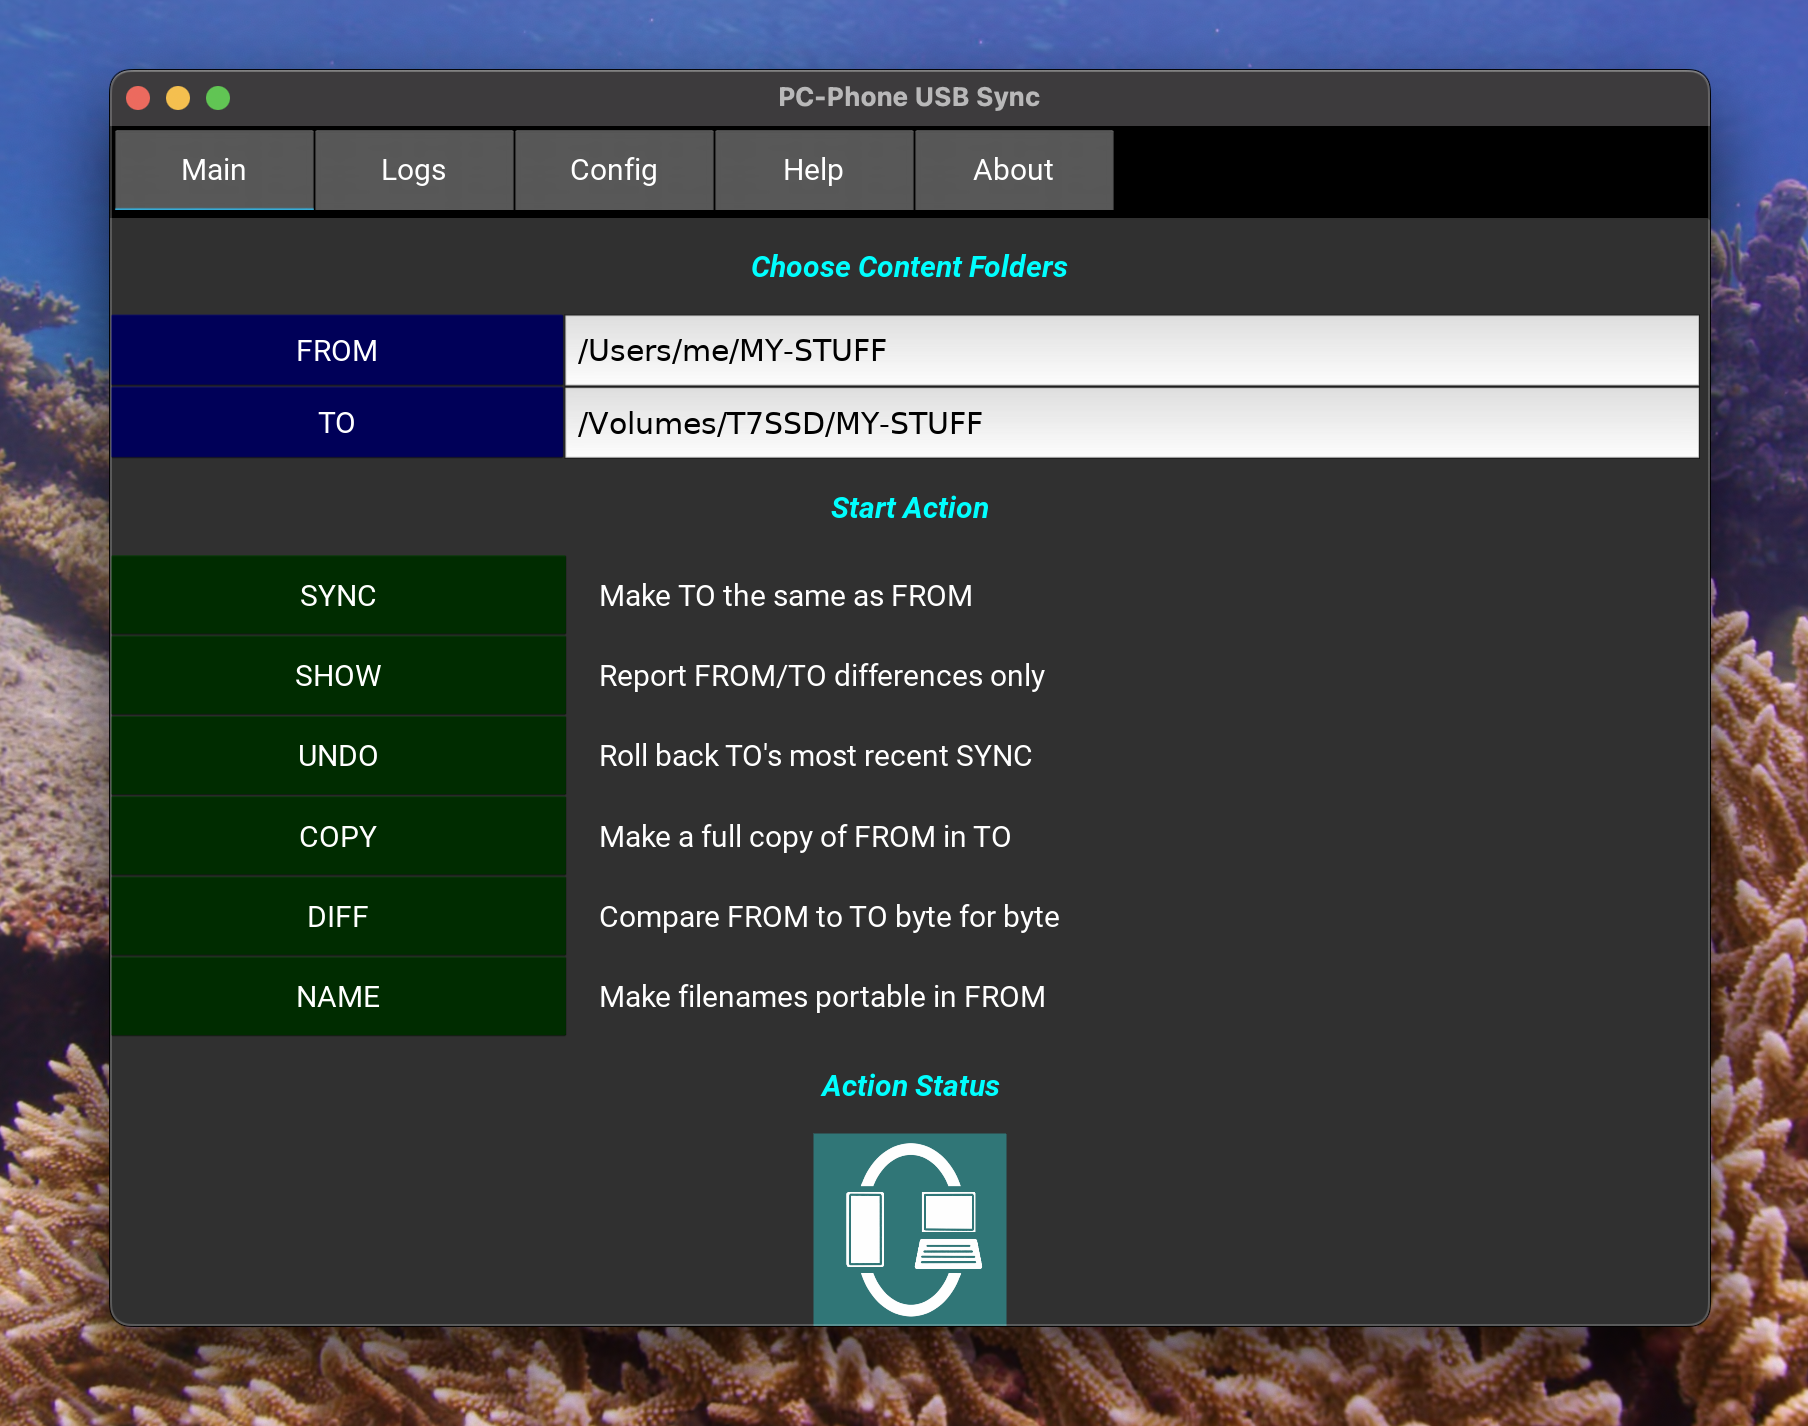Click the PC-Phone sync logo image
The width and height of the screenshot is (1808, 1426).
click(909, 1228)
